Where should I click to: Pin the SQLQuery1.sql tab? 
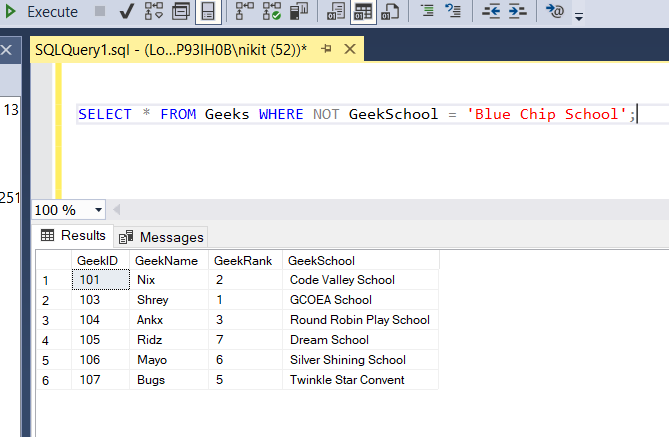[x=326, y=49]
